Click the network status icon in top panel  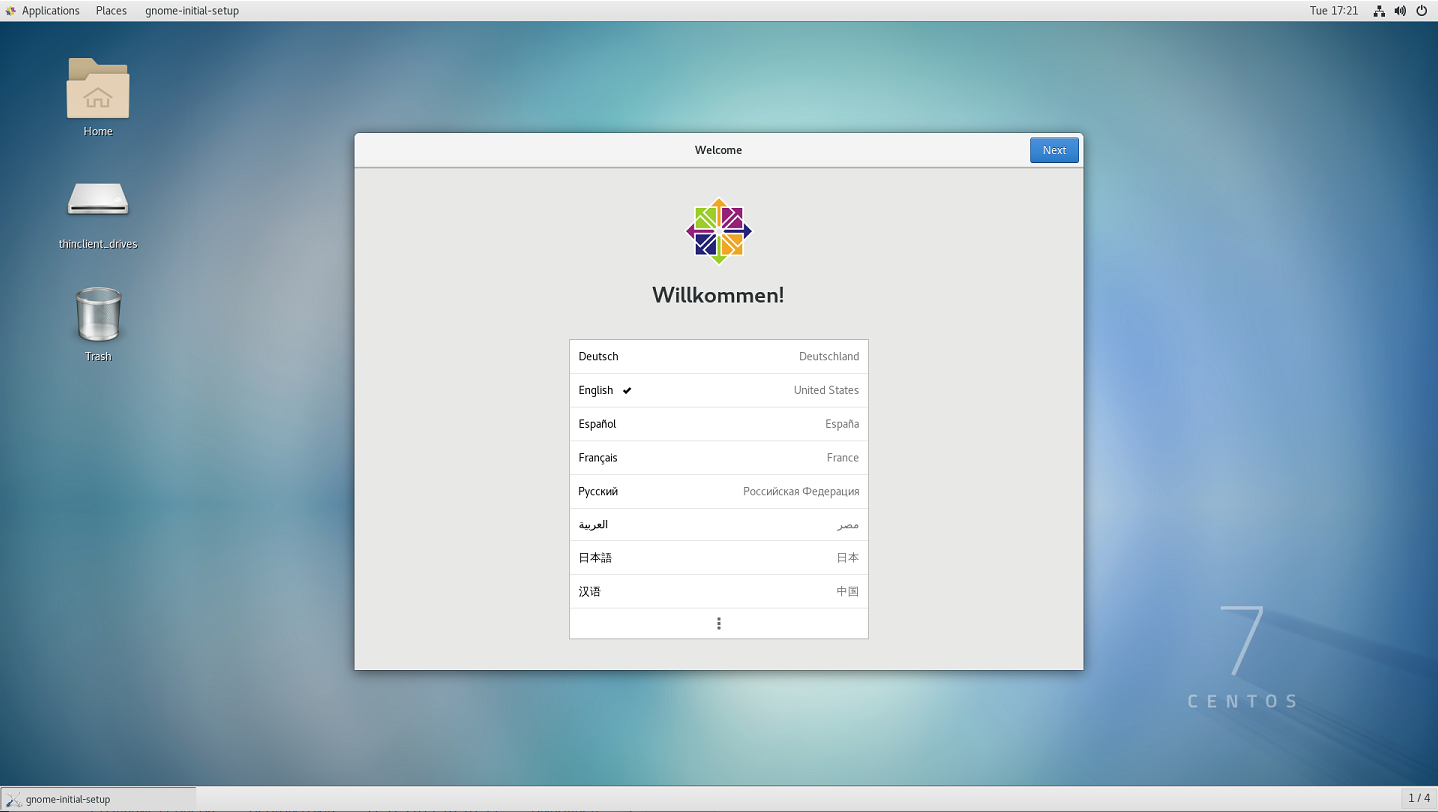[x=1379, y=11]
